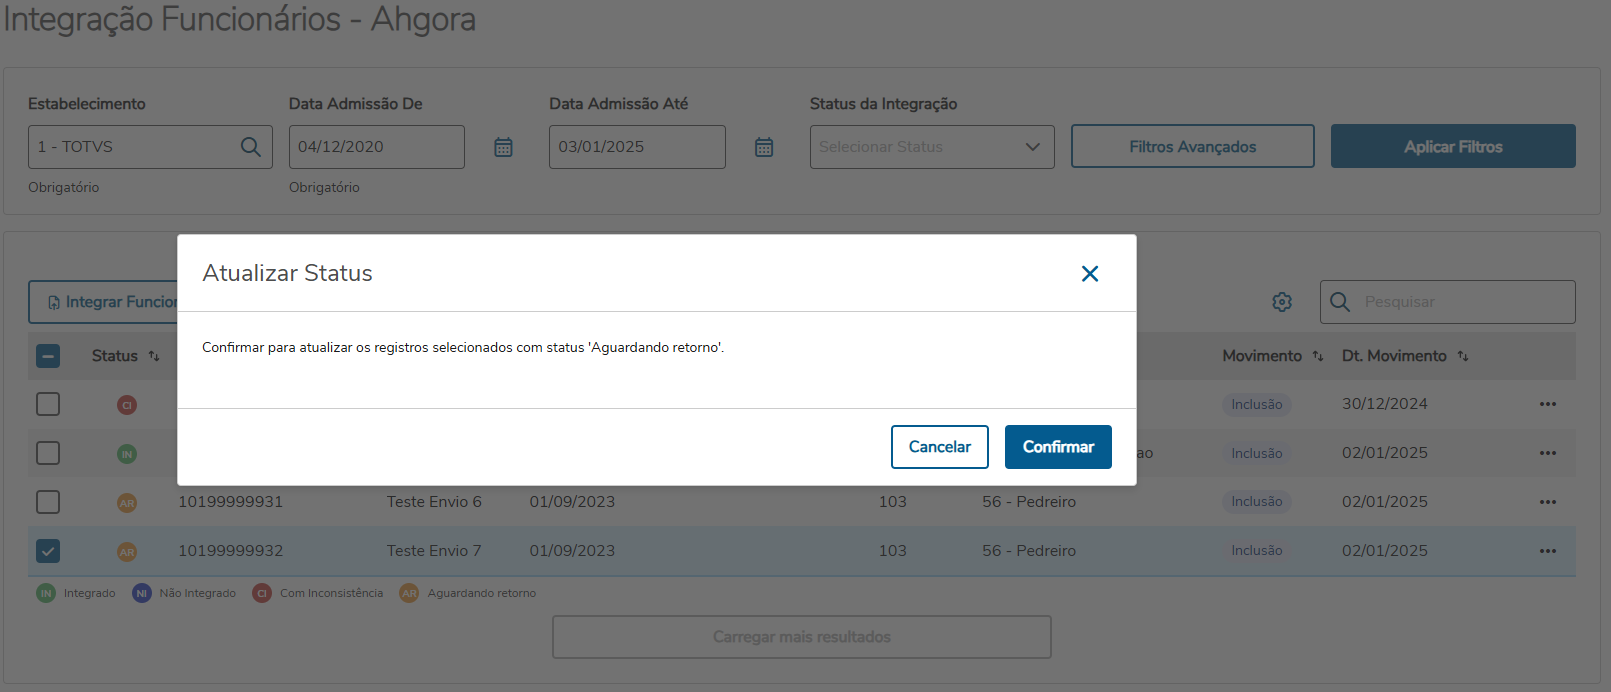Click the Estabelecimento search magnifier icon
Viewport: 1611px width, 692px height.
point(250,147)
